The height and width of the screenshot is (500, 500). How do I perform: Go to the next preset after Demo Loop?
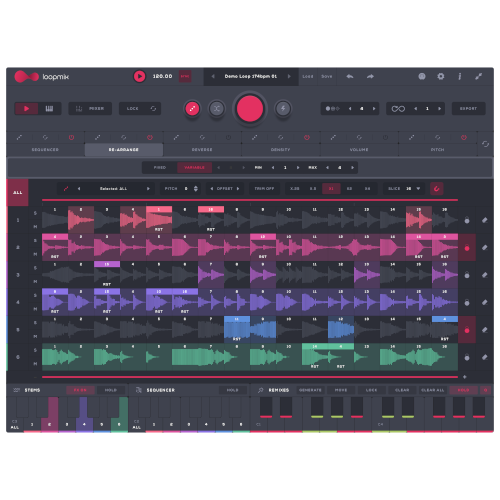click(289, 76)
